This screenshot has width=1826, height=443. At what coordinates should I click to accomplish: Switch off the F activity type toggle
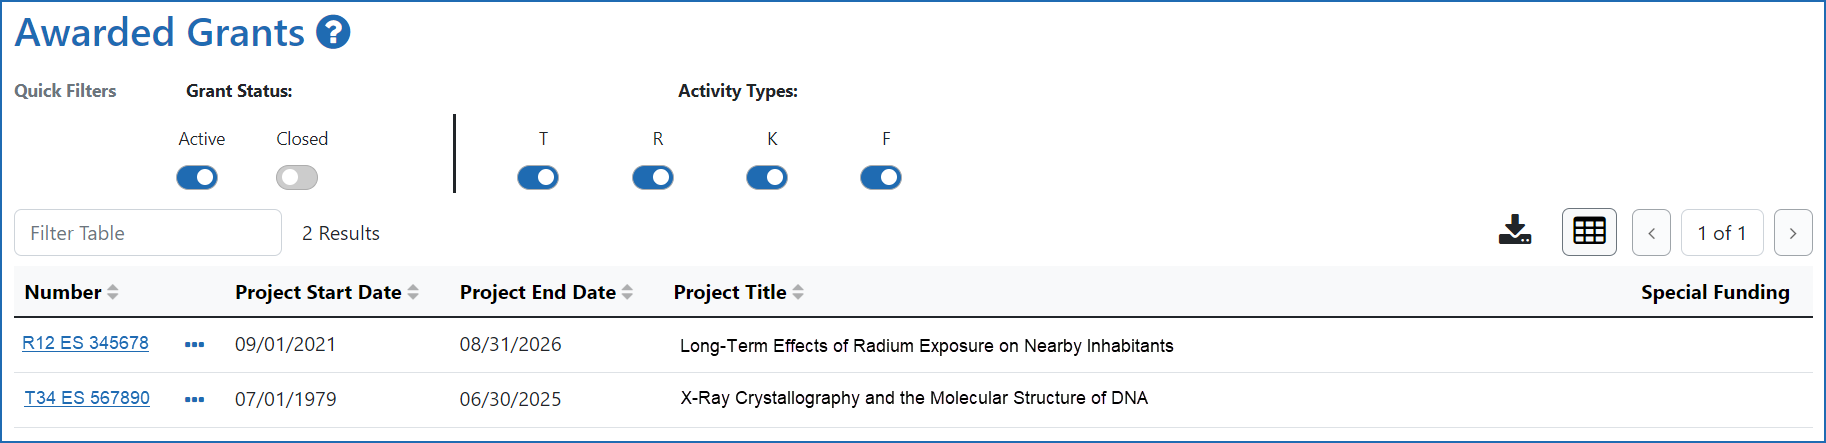pos(881,178)
